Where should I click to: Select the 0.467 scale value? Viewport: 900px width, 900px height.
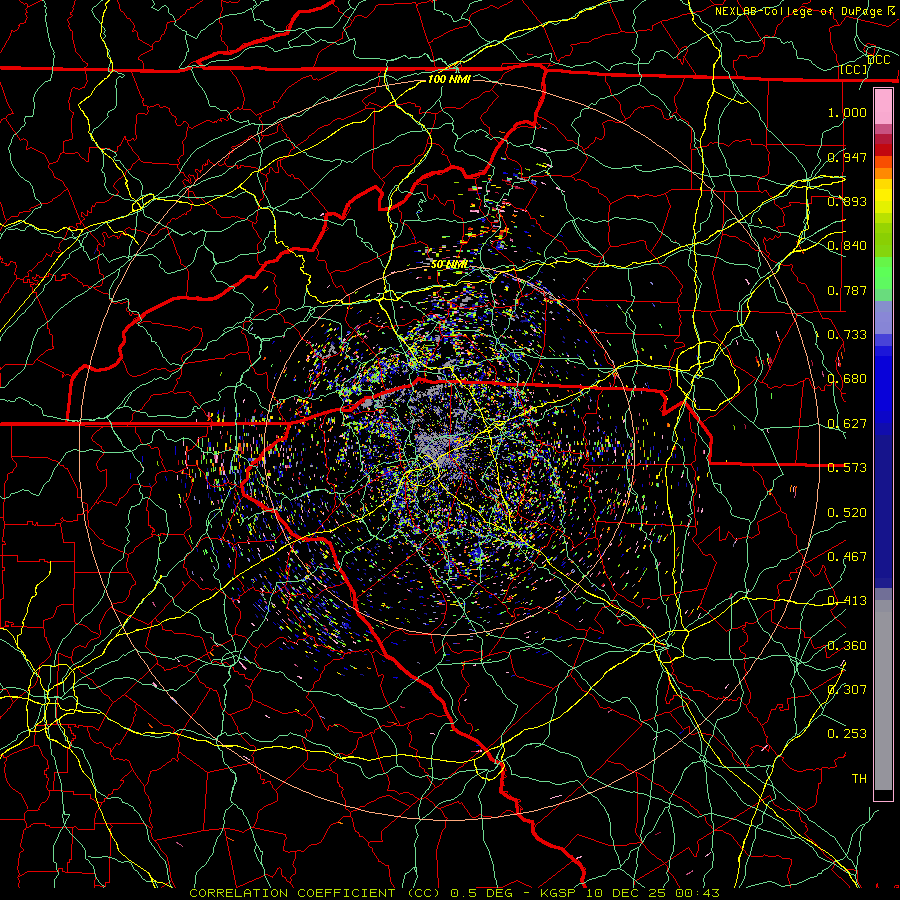[x=847, y=557]
